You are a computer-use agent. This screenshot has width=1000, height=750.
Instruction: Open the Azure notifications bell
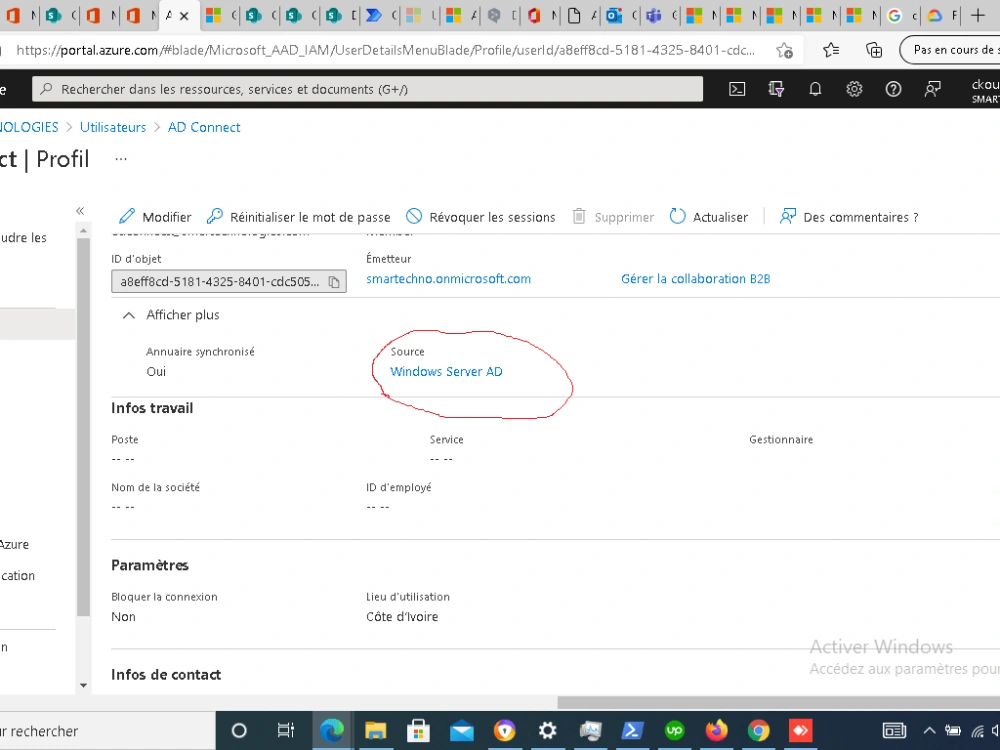pyautogui.click(x=815, y=89)
